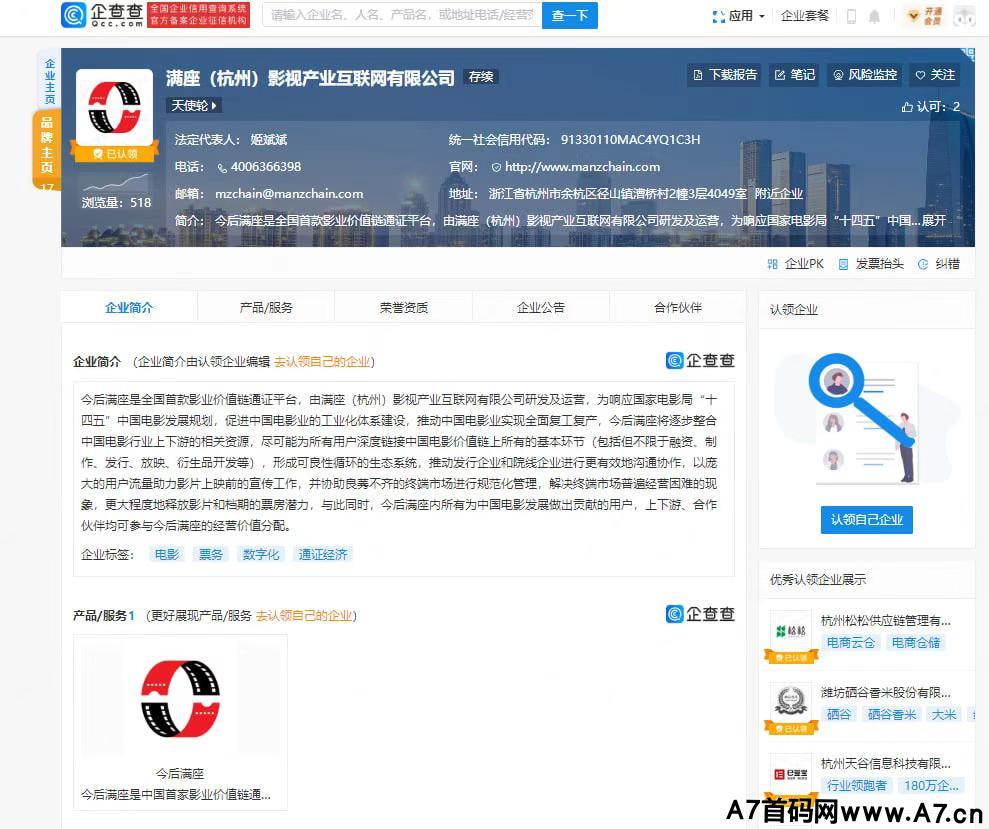This screenshot has height=829, width=989.
Task: Switch to the 产品/服务 tab
Action: coord(266,308)
